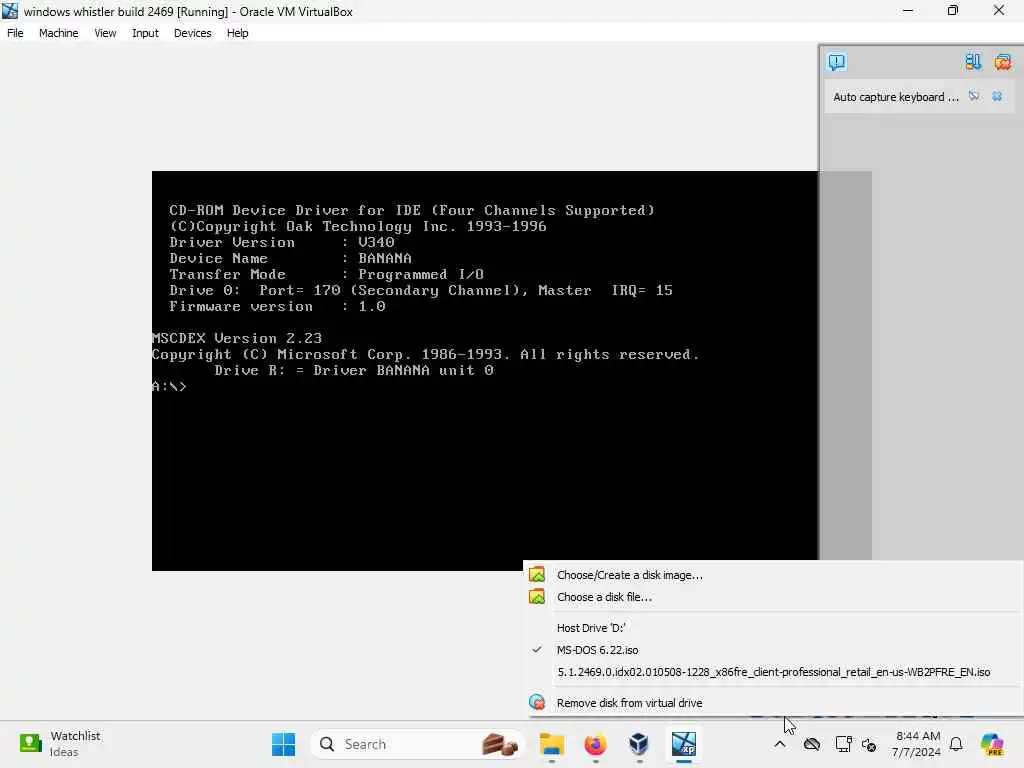This screenshot has width=1024, height=768.
Task: Open the File menu
Action: coord(15,33)
